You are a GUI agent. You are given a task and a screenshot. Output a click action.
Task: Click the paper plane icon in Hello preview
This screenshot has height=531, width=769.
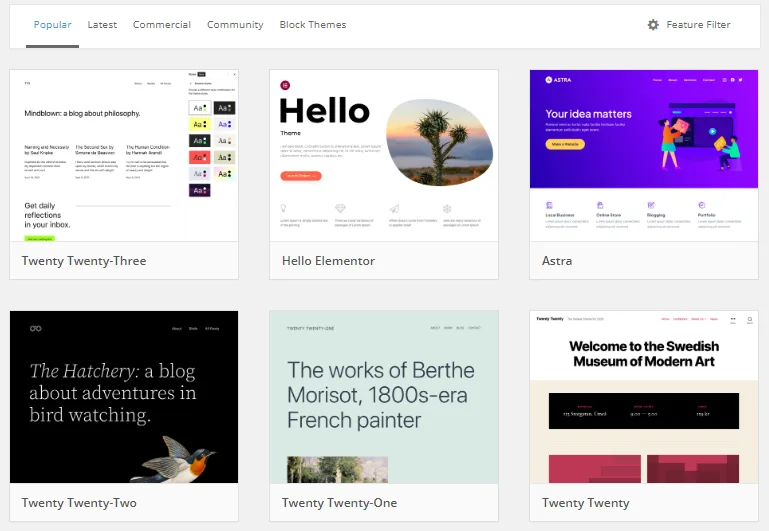tap(394, 209)
